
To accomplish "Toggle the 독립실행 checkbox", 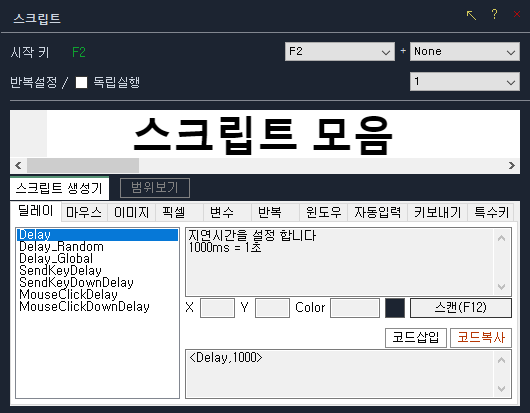I will pos(81,82).
